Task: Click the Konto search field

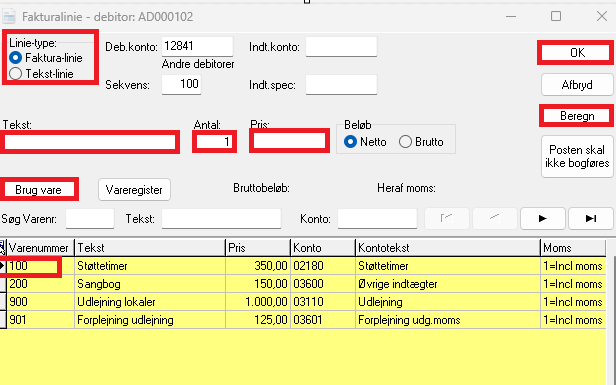Action: [x=377, y=218]
